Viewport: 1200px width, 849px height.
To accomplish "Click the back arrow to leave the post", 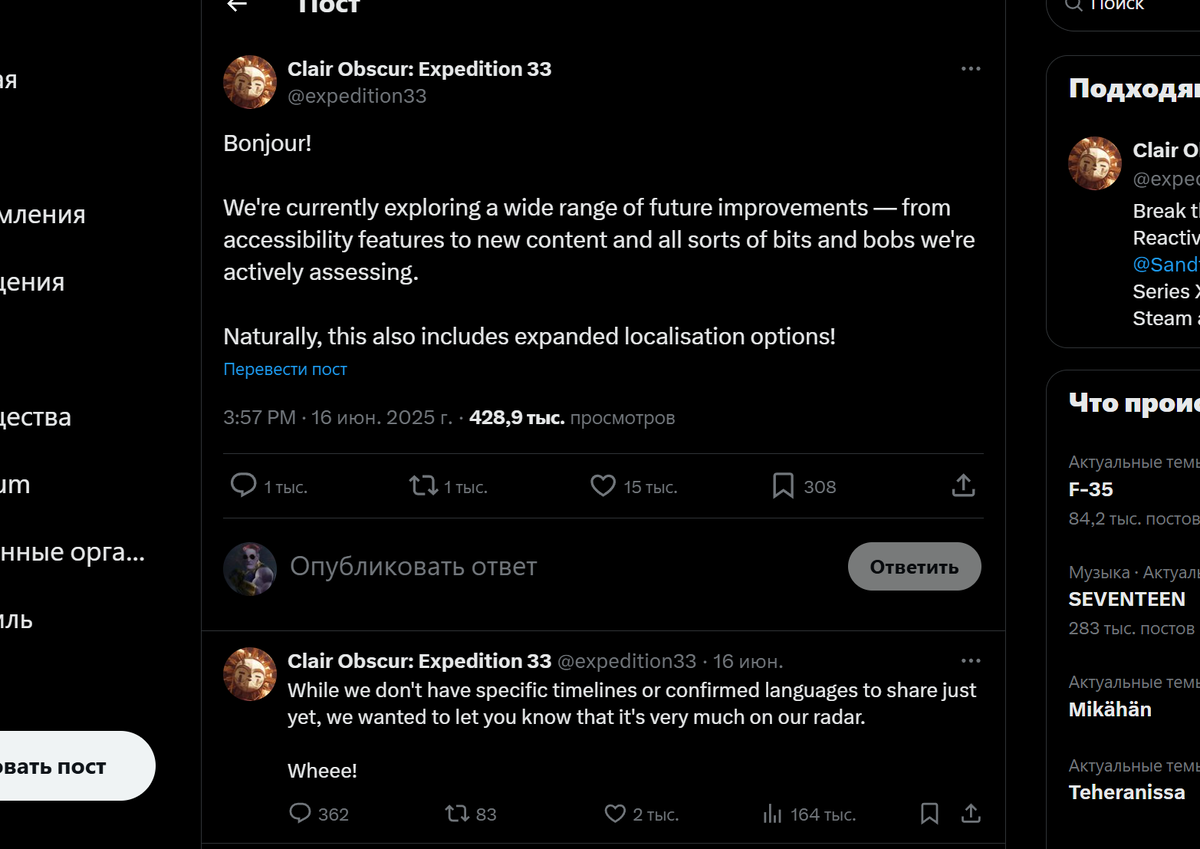I will (236, 6).
